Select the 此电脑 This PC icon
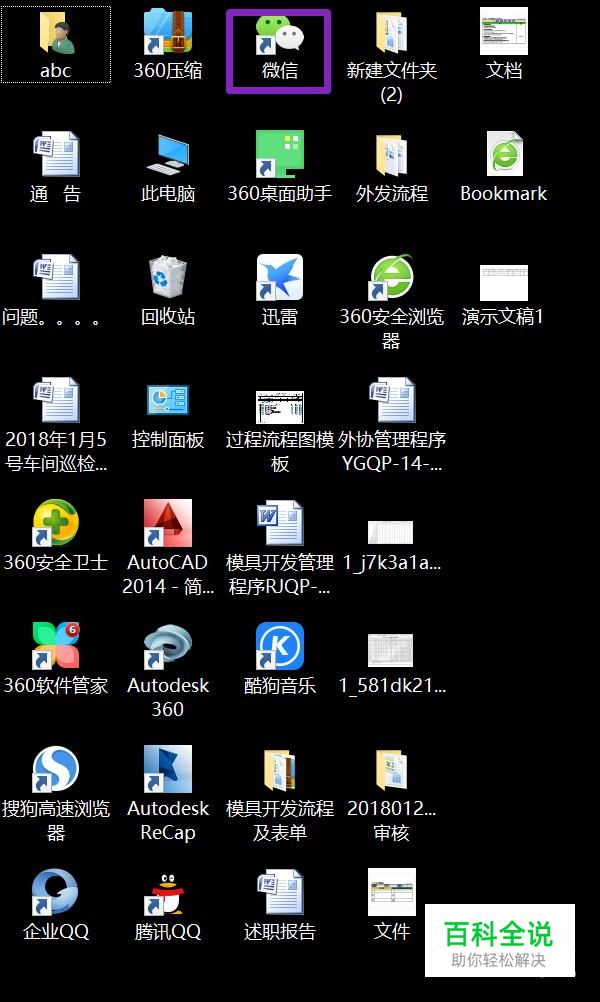Screen dimensions: 600x1002 (168, 155)
